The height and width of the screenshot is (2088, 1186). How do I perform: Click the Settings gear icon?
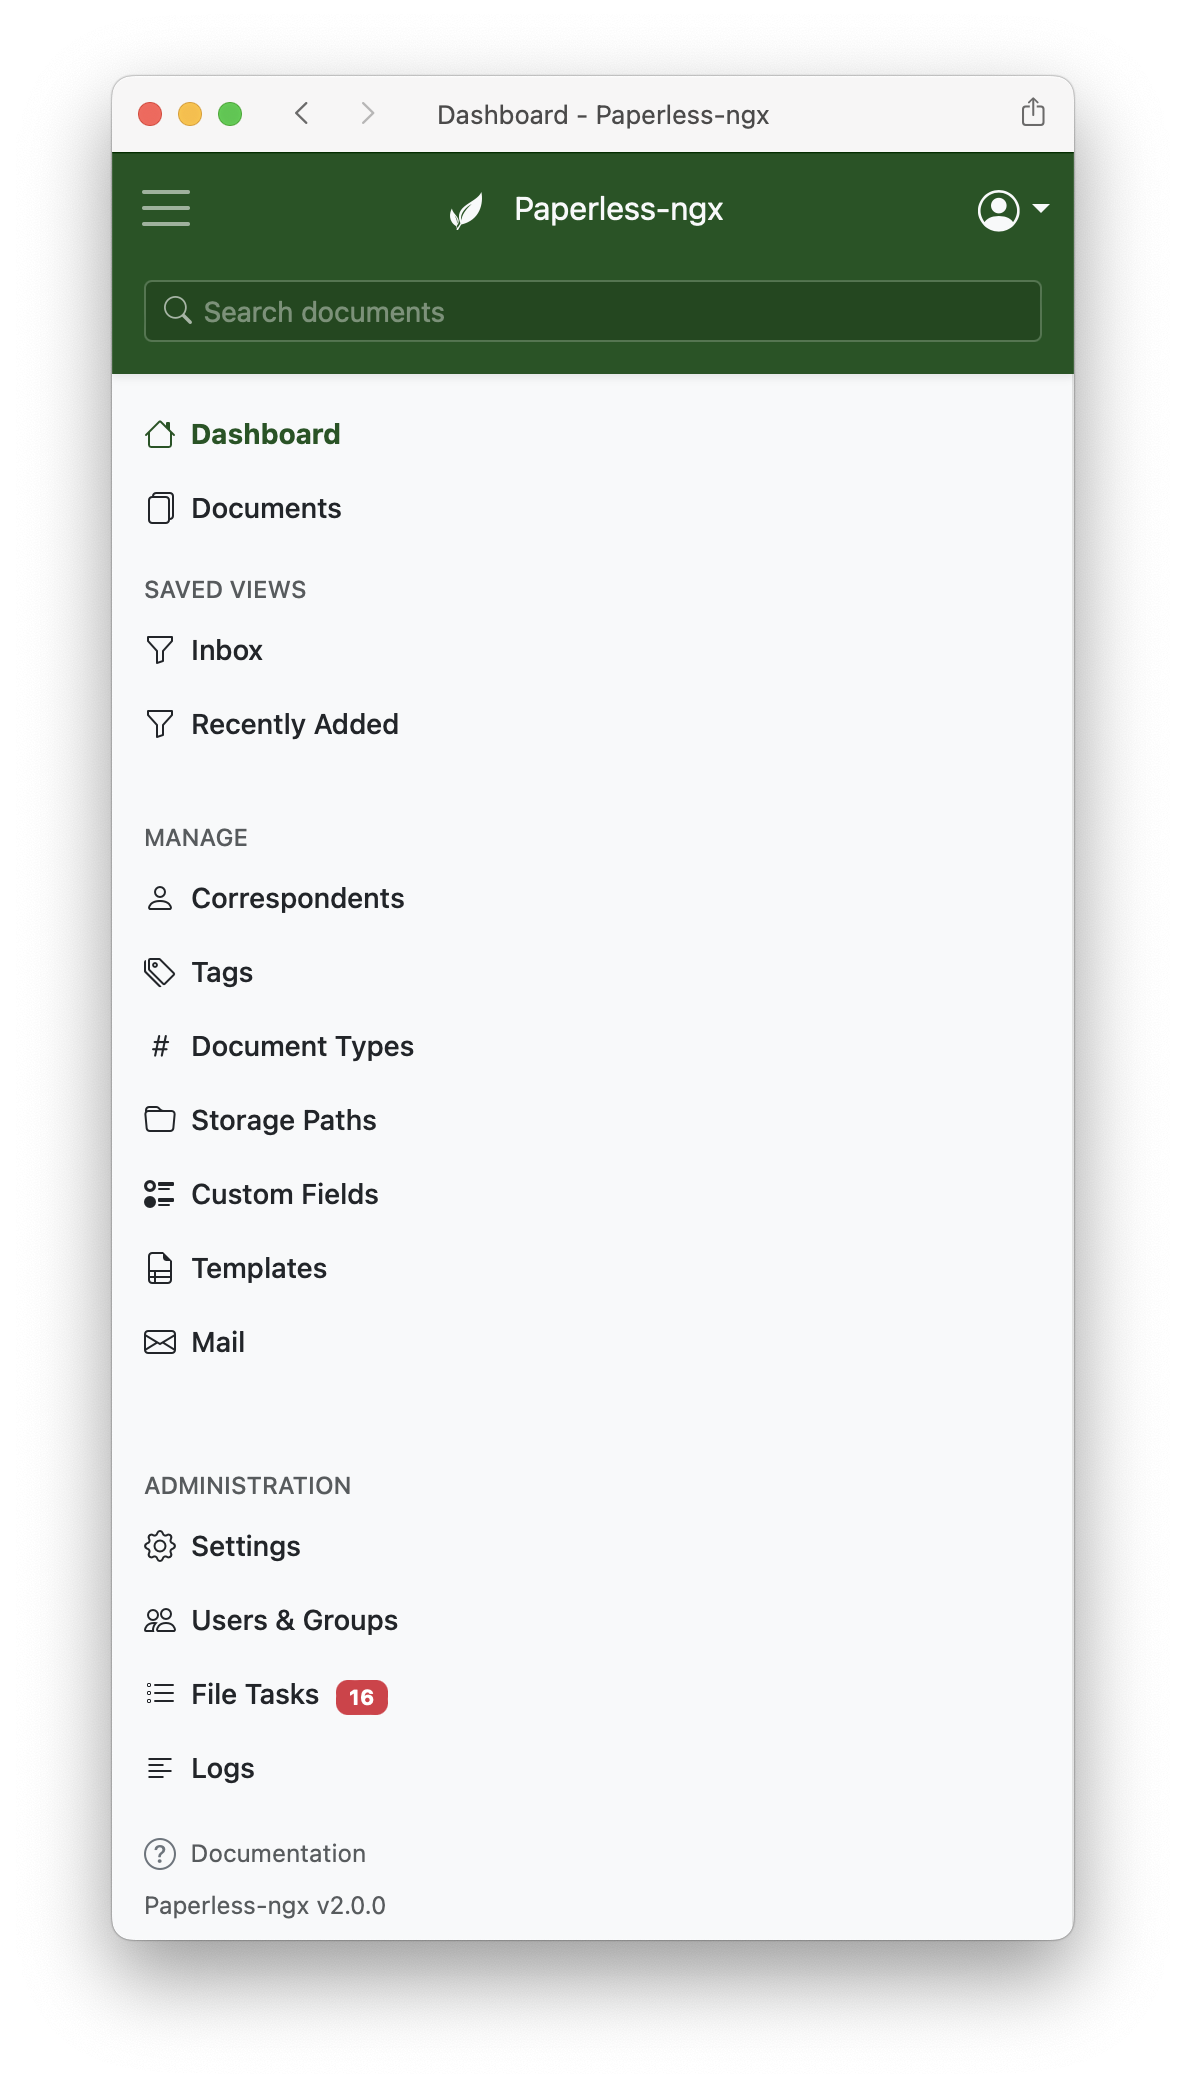click(160, 1546)
